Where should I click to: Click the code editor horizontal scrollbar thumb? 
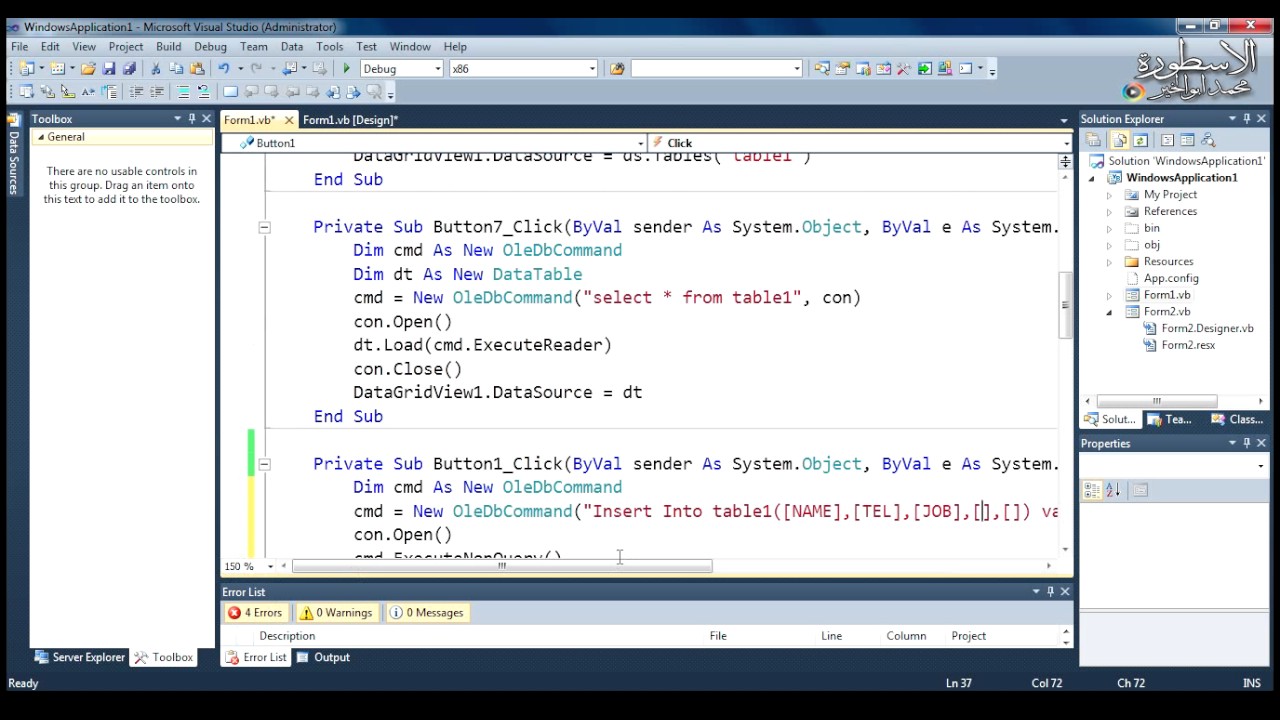tap(502, 566)
